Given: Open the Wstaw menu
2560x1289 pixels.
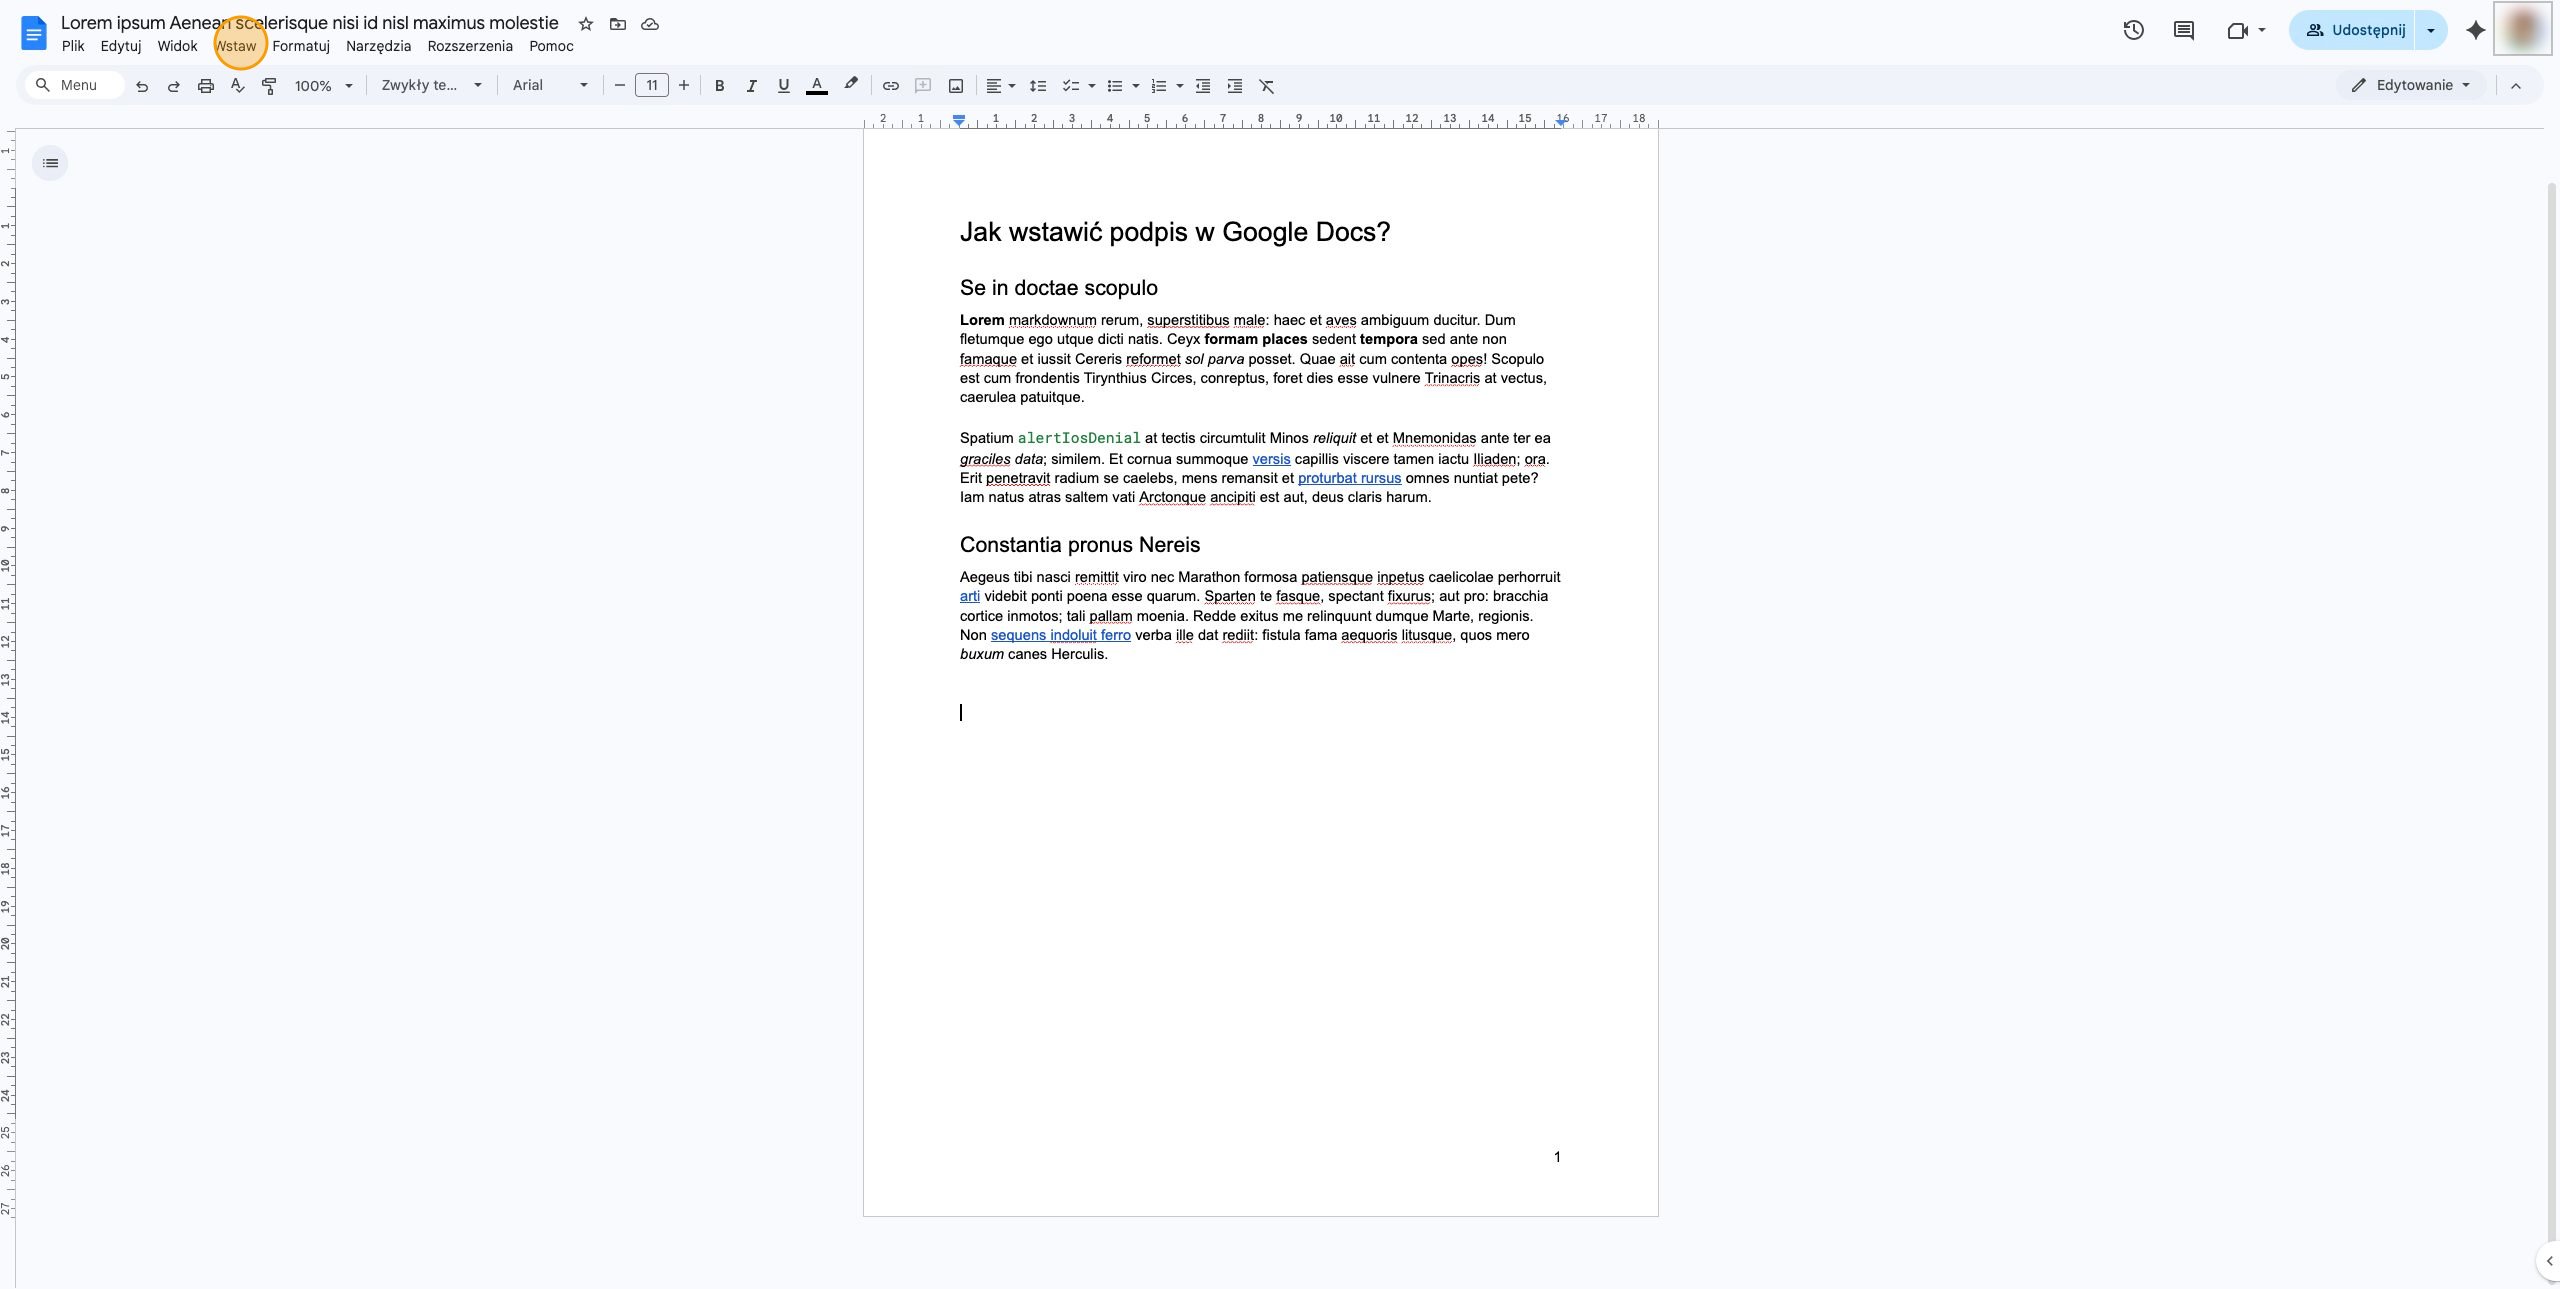Looking at the screenshot, I should (x=236, y=46).
